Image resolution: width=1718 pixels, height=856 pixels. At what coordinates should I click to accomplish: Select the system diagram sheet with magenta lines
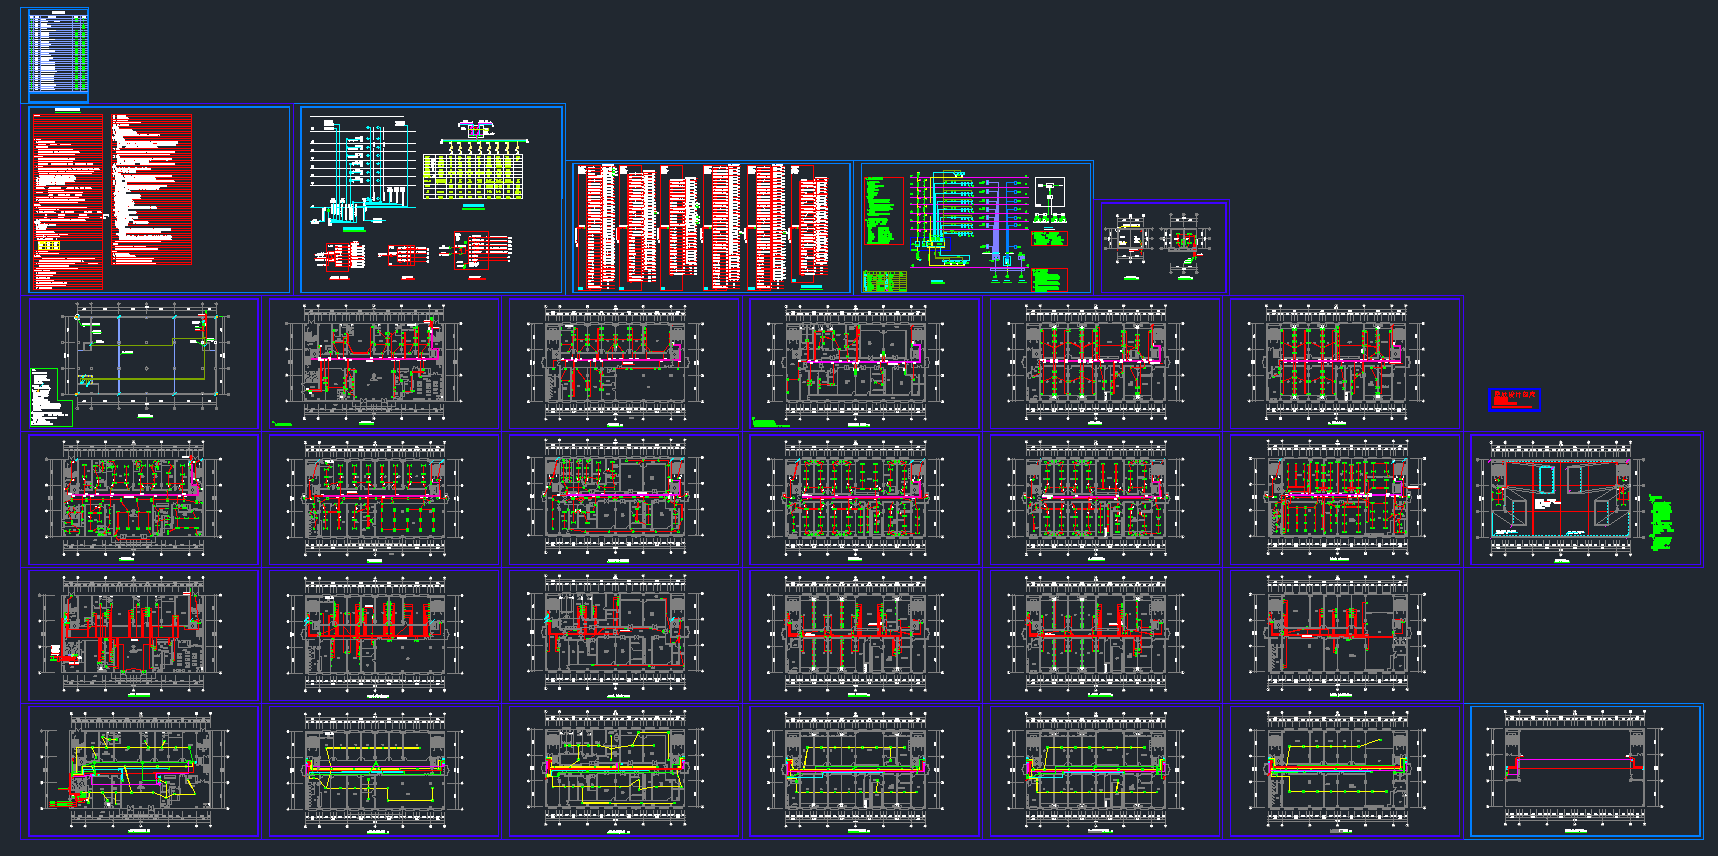975,228
